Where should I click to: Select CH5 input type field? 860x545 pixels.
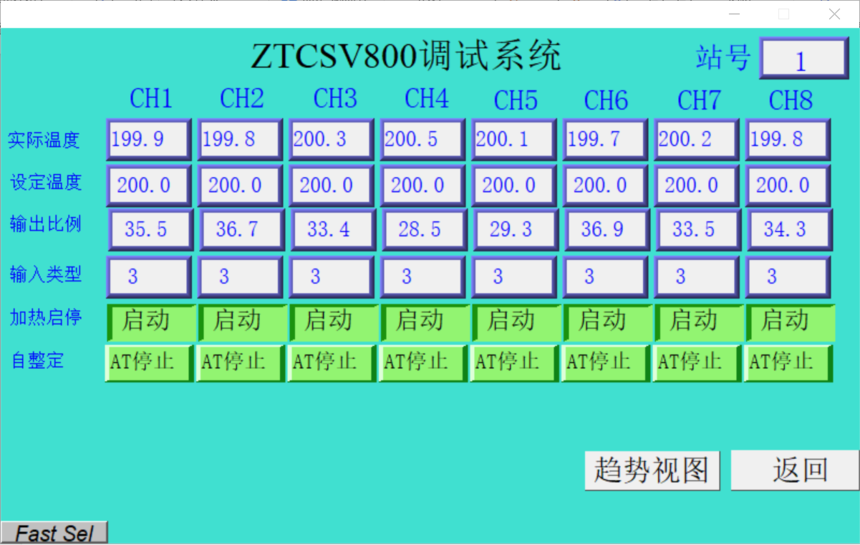(x=514, y=276)
